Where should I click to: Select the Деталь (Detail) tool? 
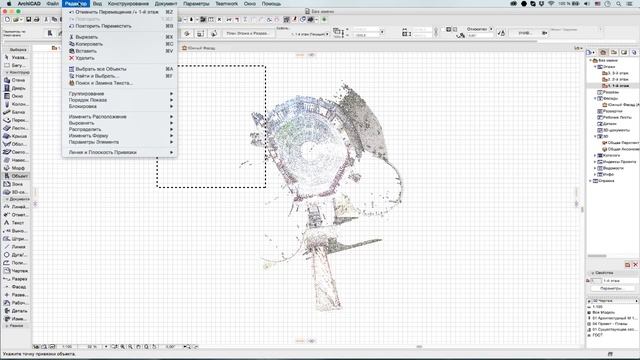pyautogui.click(x=16, y=311)
